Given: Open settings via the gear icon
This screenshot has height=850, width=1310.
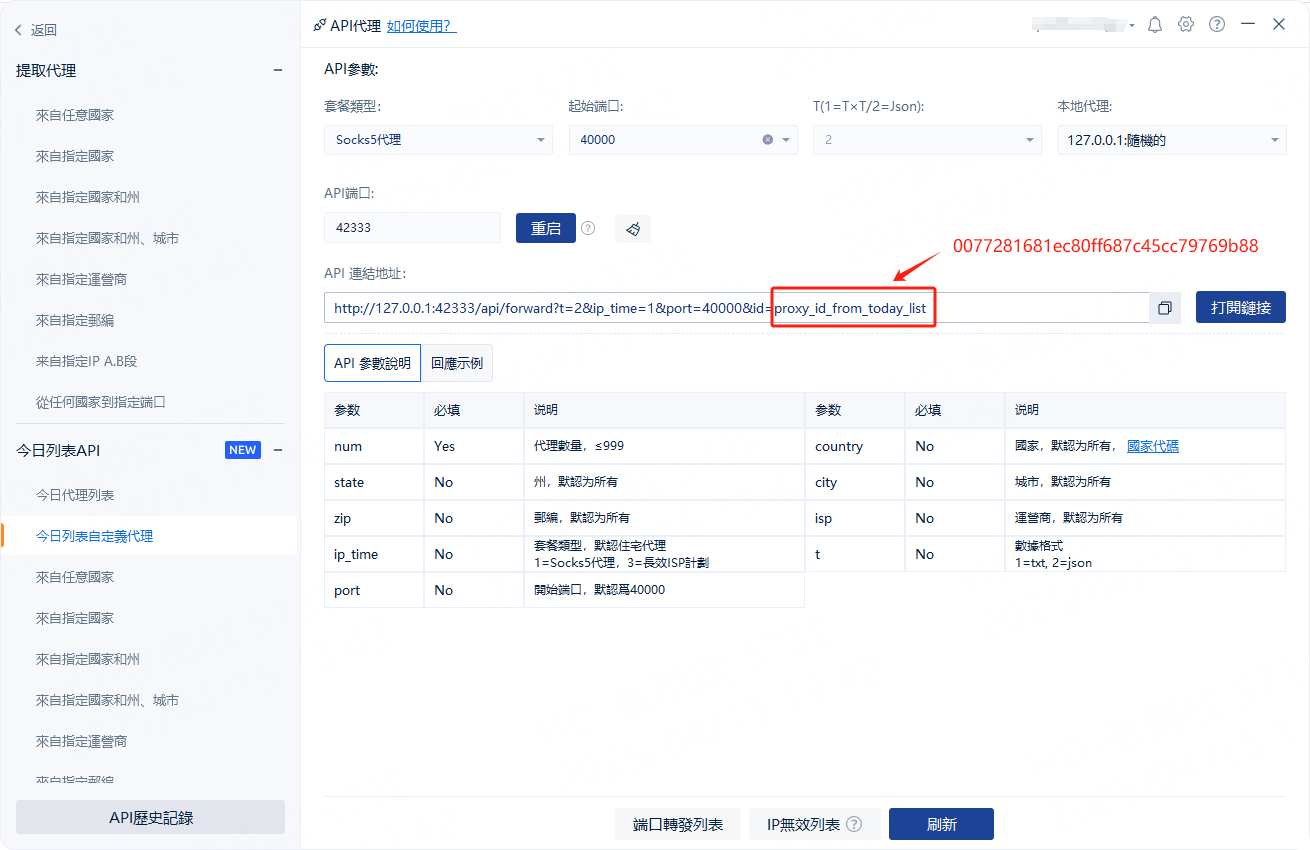Looking at the screenshot, I should [1186, 25].
